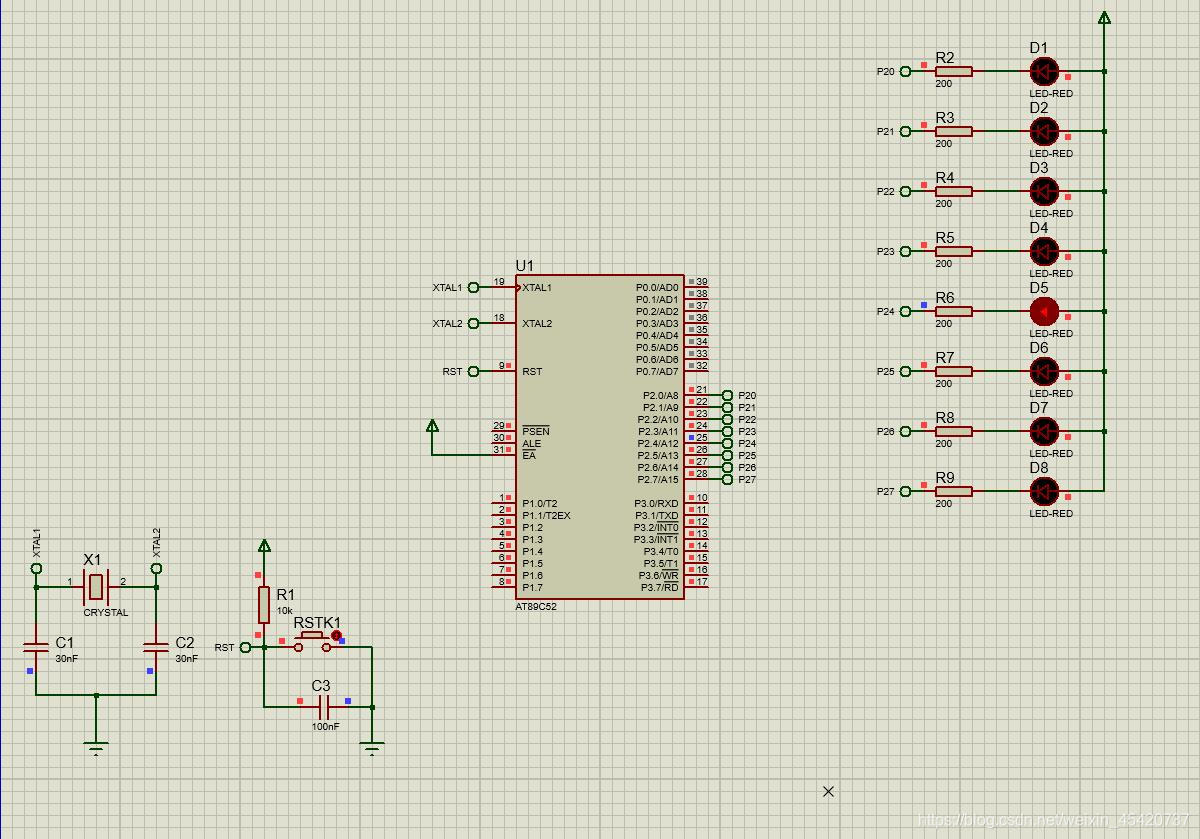Click P24 terminal at U1 pin 25
Screen dimensions: 1200x839
pos(727,444)
